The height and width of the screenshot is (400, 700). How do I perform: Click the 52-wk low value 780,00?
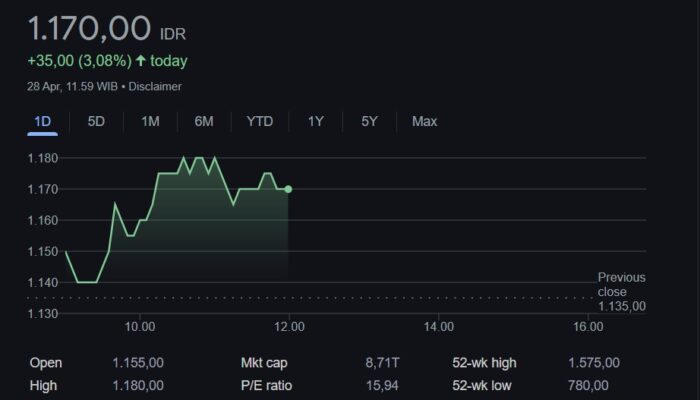pos(588,385)
